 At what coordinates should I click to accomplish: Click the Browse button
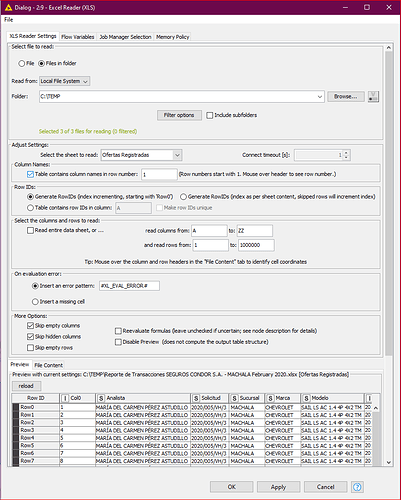pos(346,96)
